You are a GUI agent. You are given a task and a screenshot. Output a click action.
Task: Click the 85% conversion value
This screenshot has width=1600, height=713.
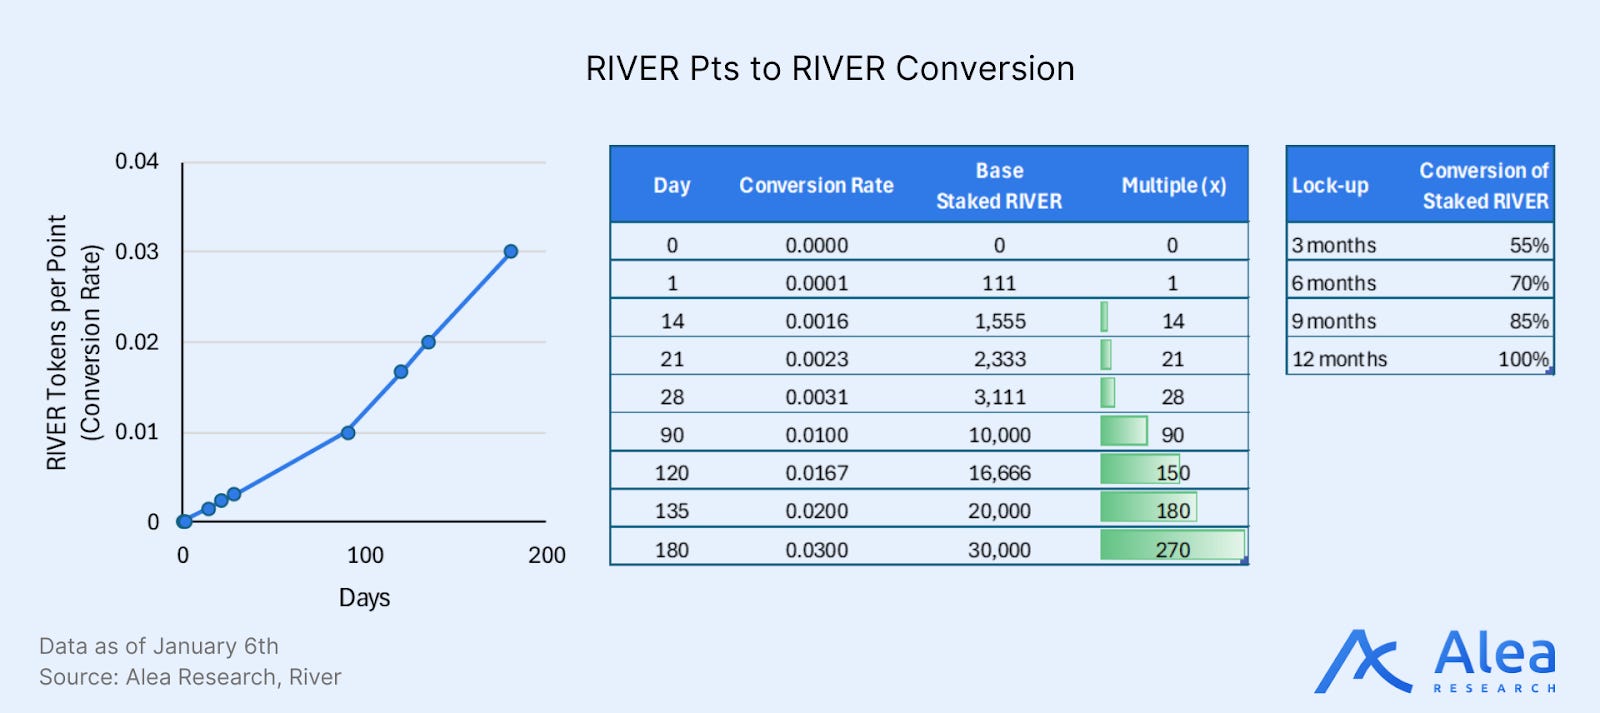(1529, 321)
